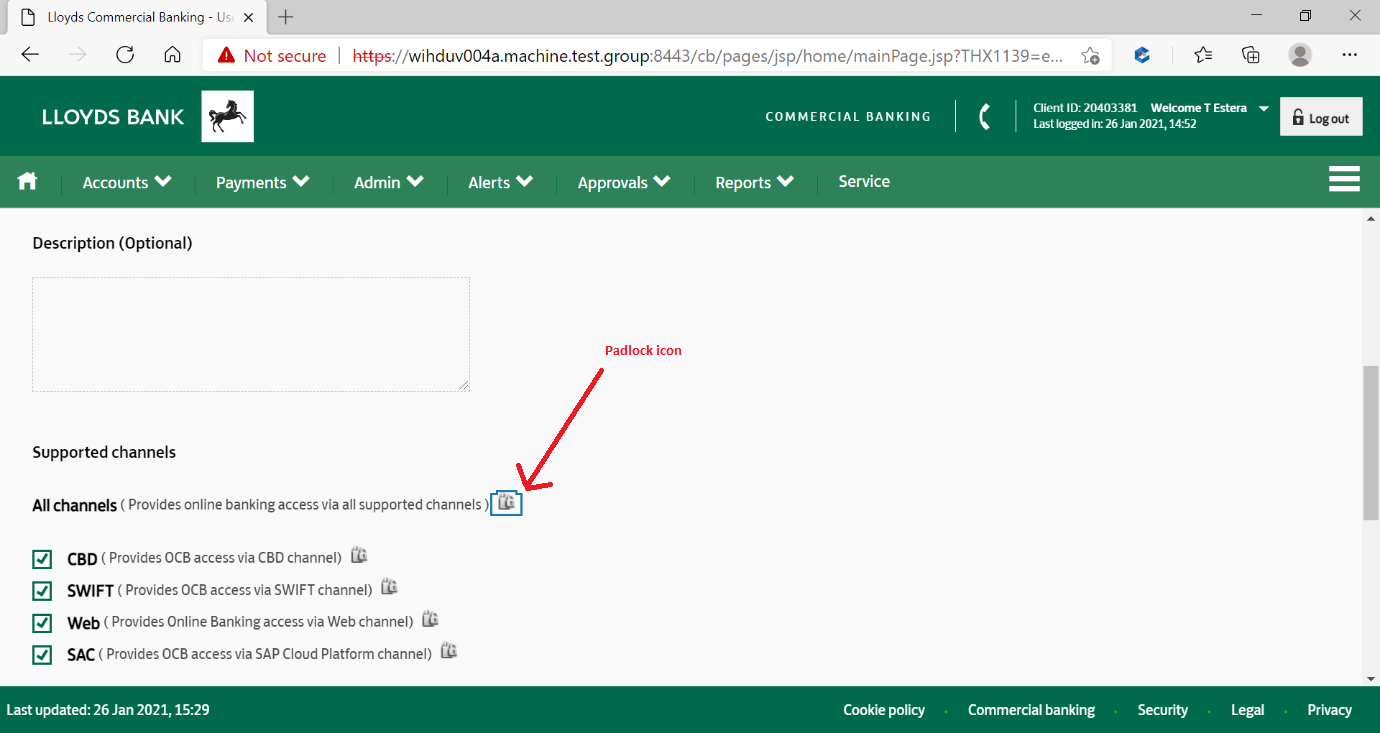Open the Welcome T Estera user dropdown
This screenshot has height=733, width=1380.
[1210, 108]
